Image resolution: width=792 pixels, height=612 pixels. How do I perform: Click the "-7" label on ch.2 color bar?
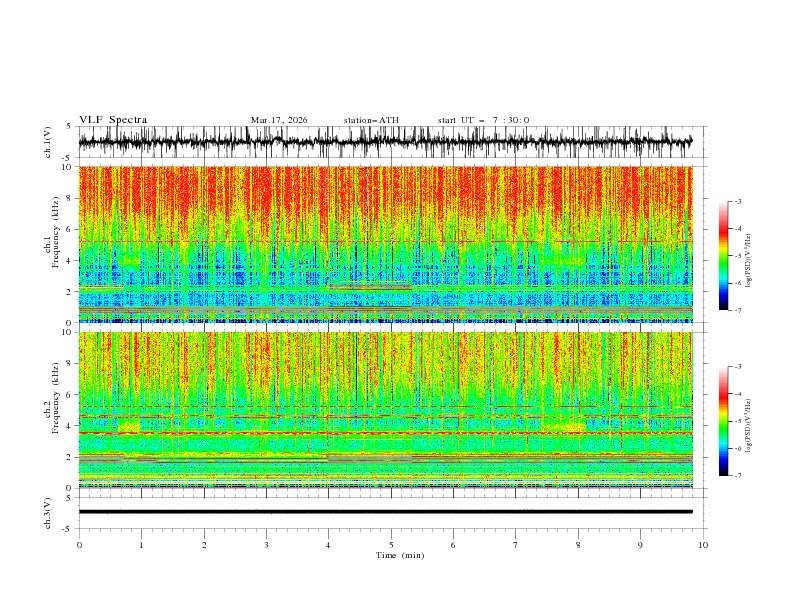click(x=737, y=476)
